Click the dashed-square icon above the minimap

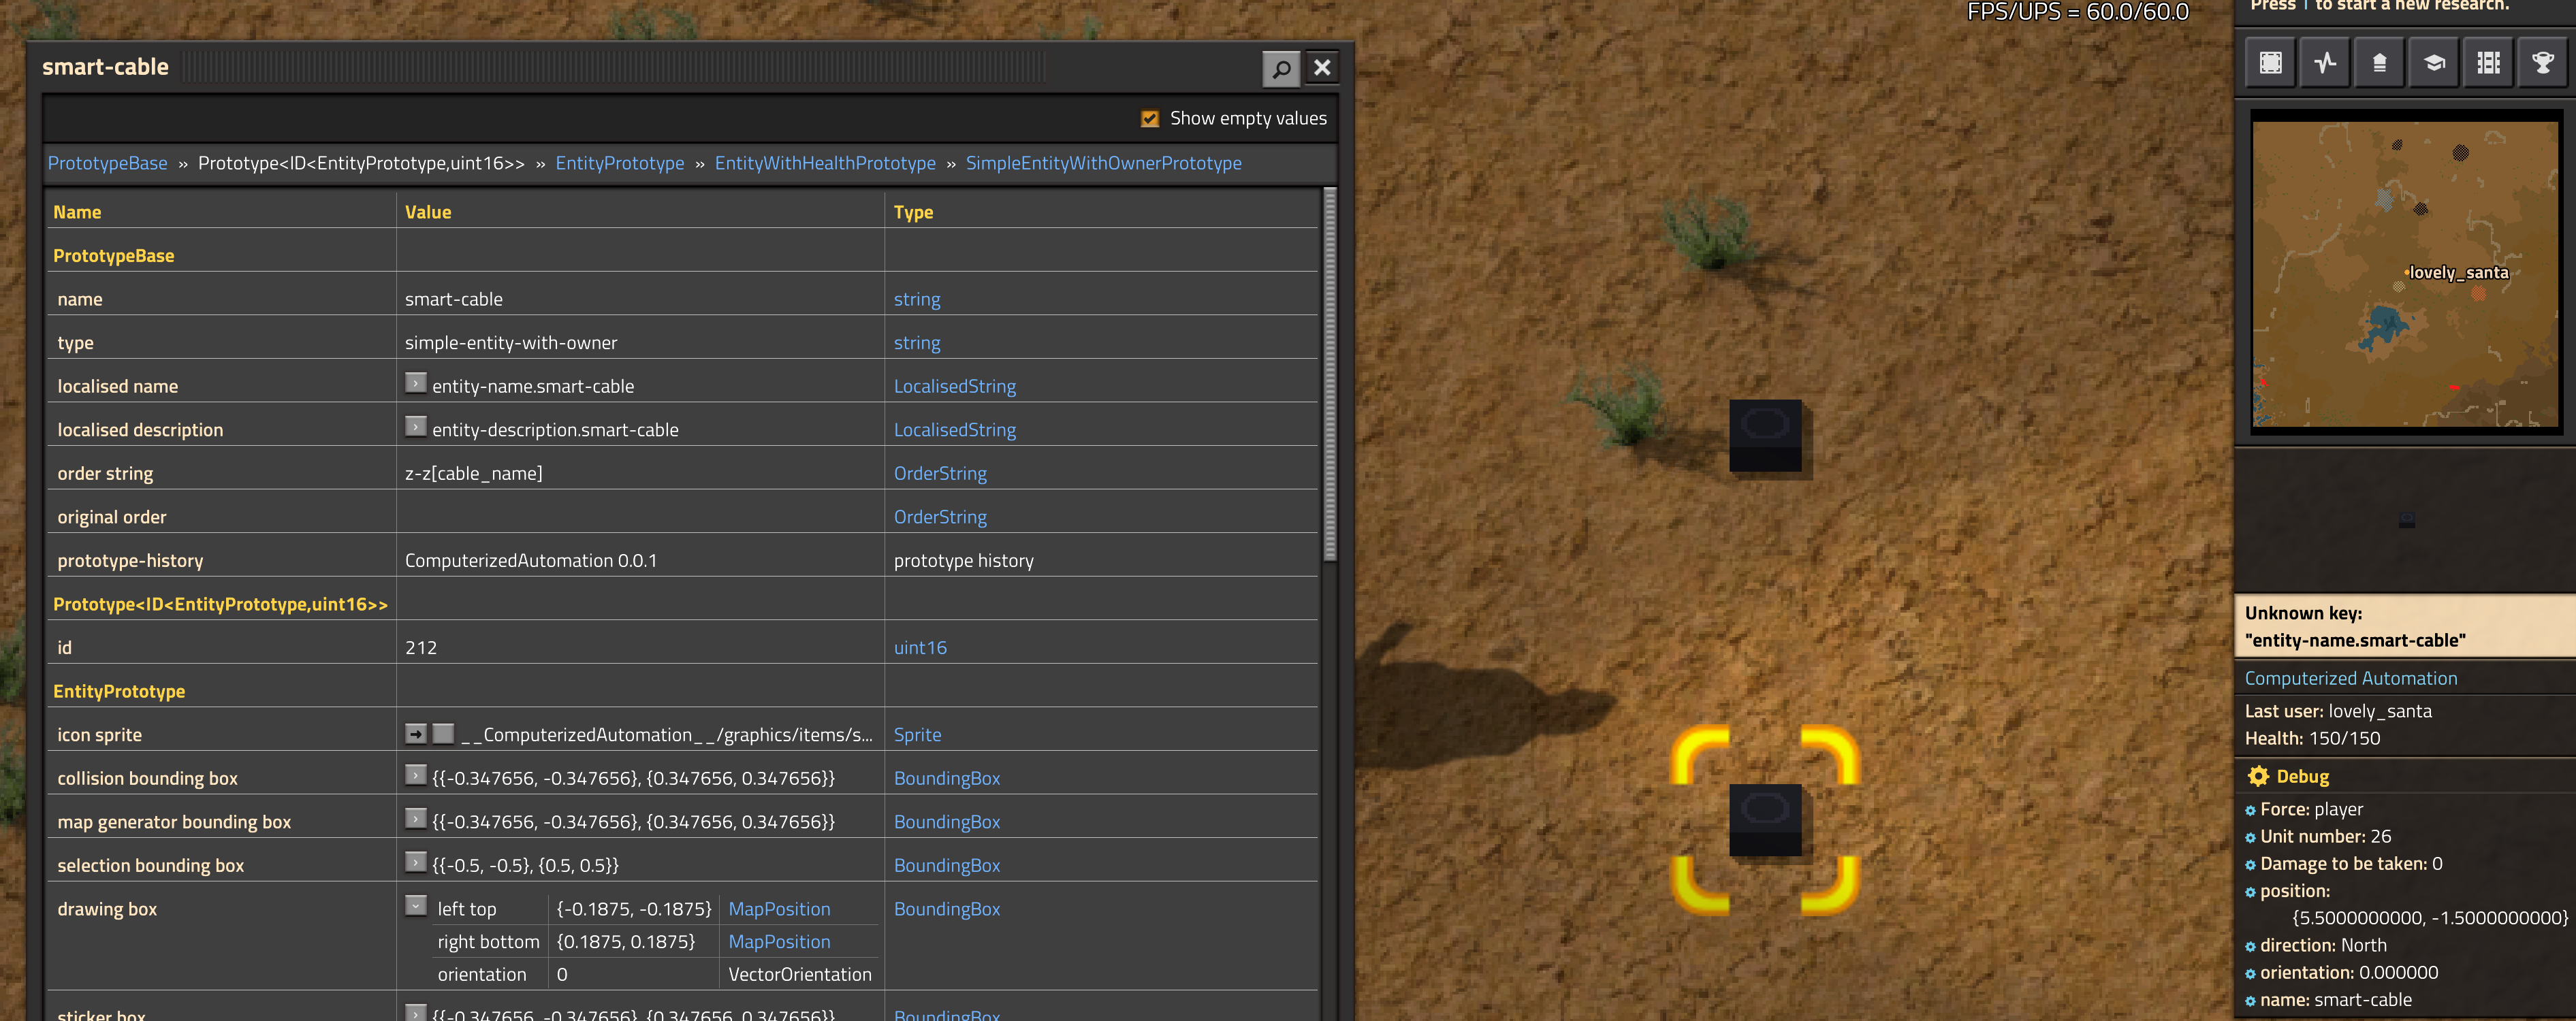click(x=2271, y=63)
